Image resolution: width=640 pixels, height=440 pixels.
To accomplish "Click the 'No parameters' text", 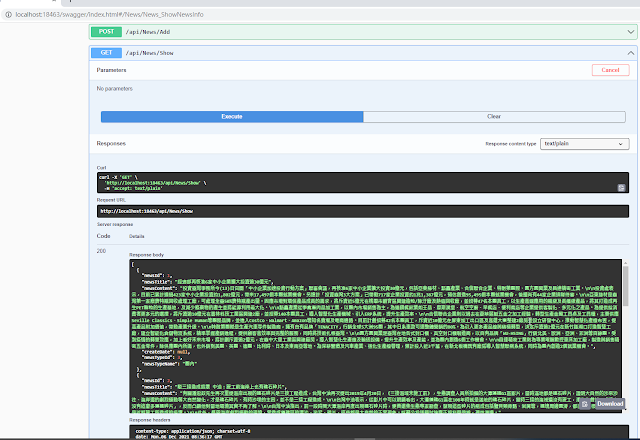I will pyautogui.click(x=115, y=89).
